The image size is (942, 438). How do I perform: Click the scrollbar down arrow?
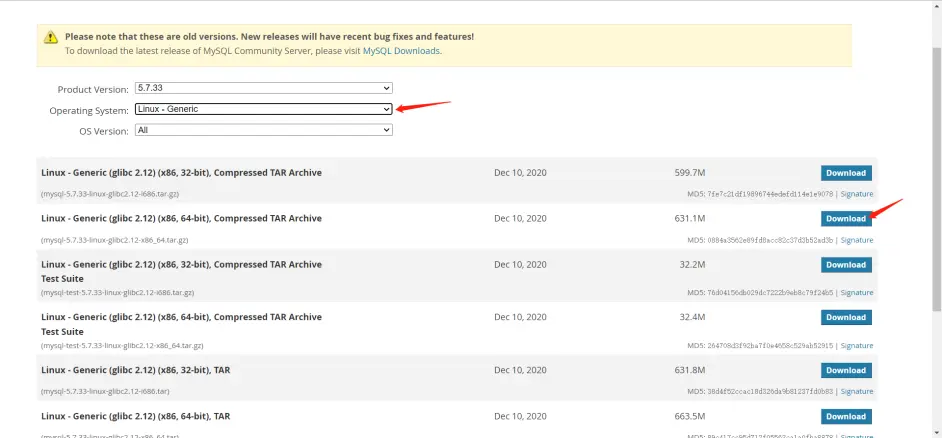point(937,432)
